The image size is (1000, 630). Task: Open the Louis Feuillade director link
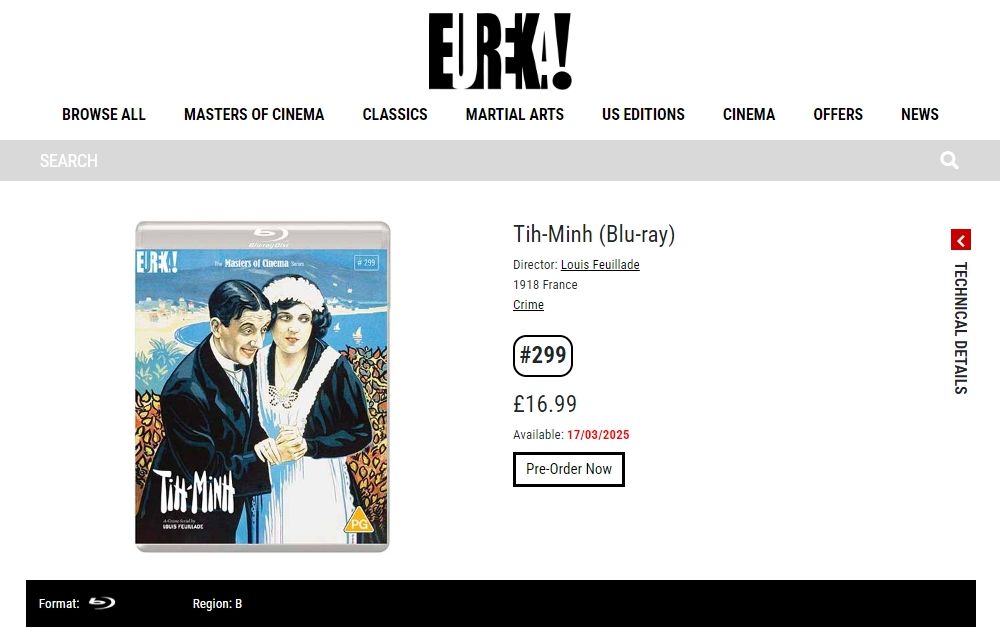pos(600,265)
